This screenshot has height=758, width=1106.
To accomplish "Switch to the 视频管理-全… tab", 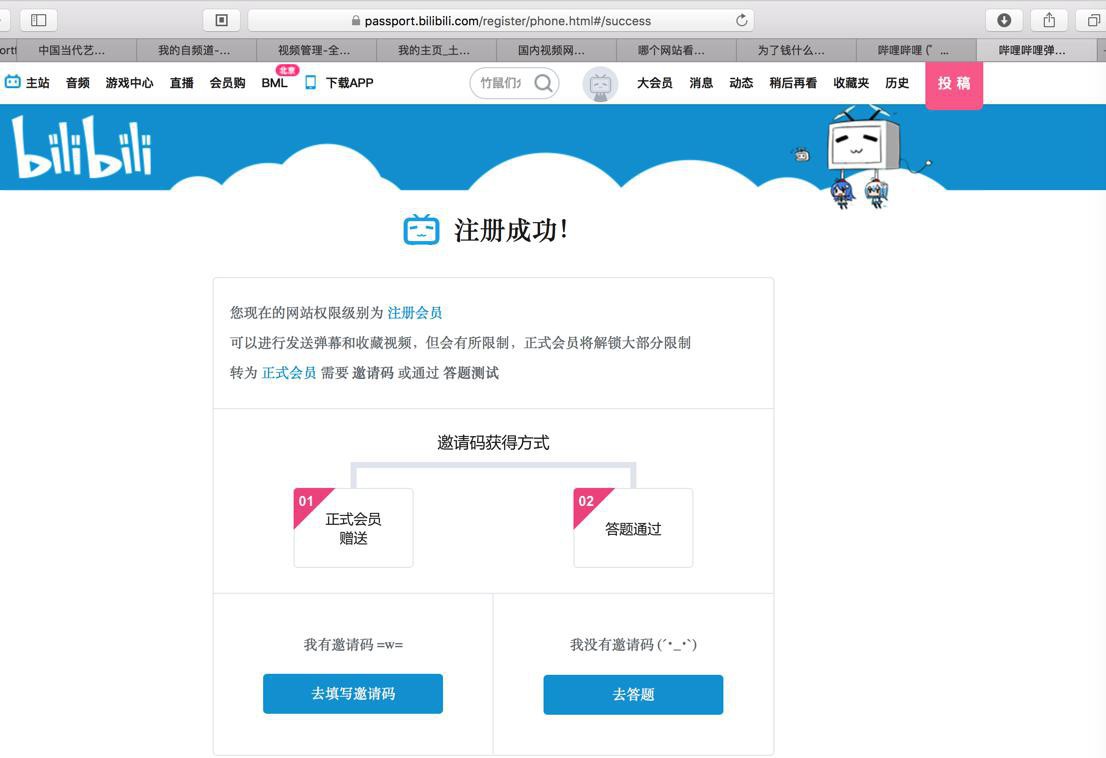I will pyautogui.click(x=316, y=50).
